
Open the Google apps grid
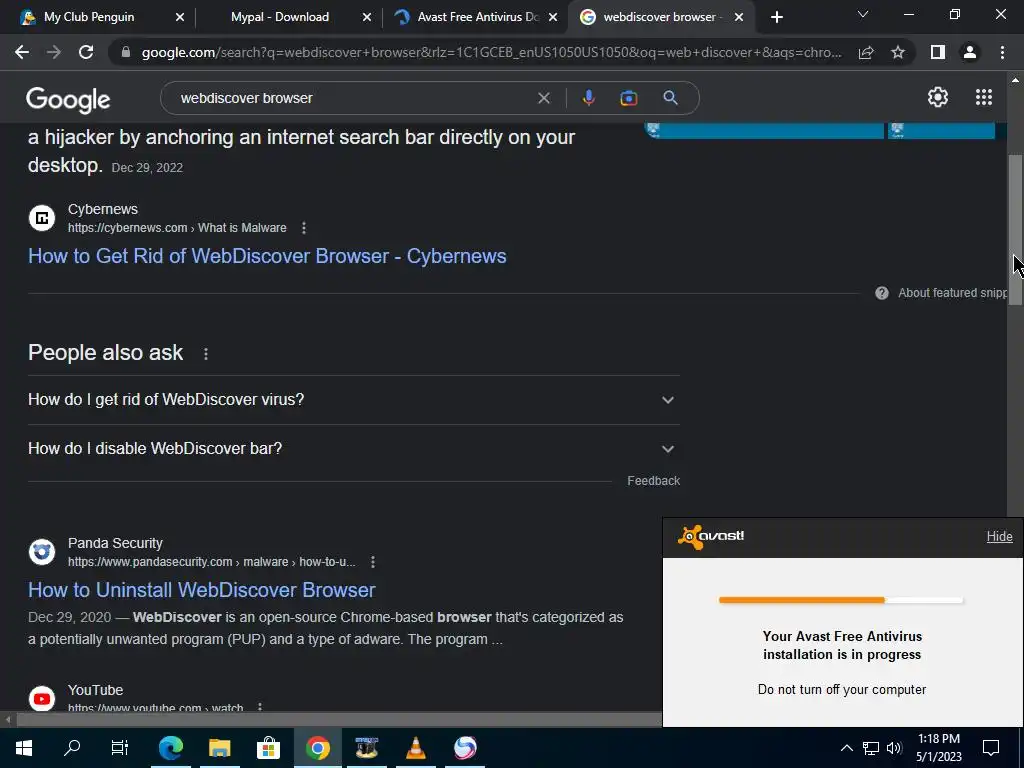[x=984, y=97]
